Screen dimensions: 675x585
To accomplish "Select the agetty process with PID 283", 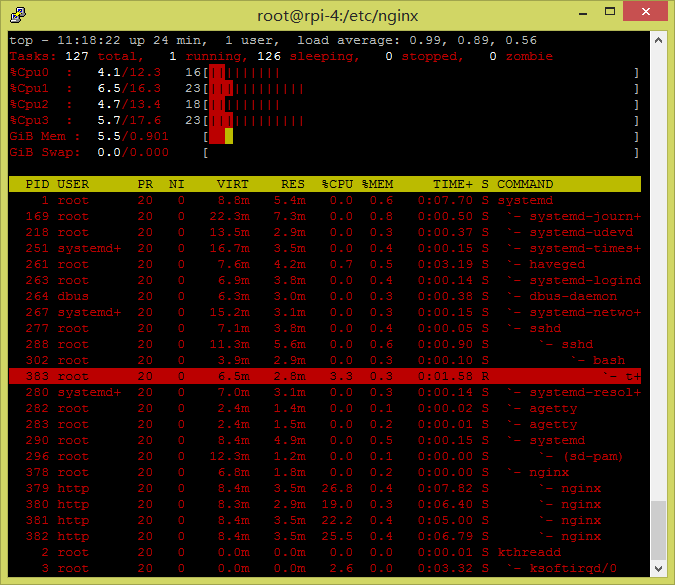I will pos(325,424).
